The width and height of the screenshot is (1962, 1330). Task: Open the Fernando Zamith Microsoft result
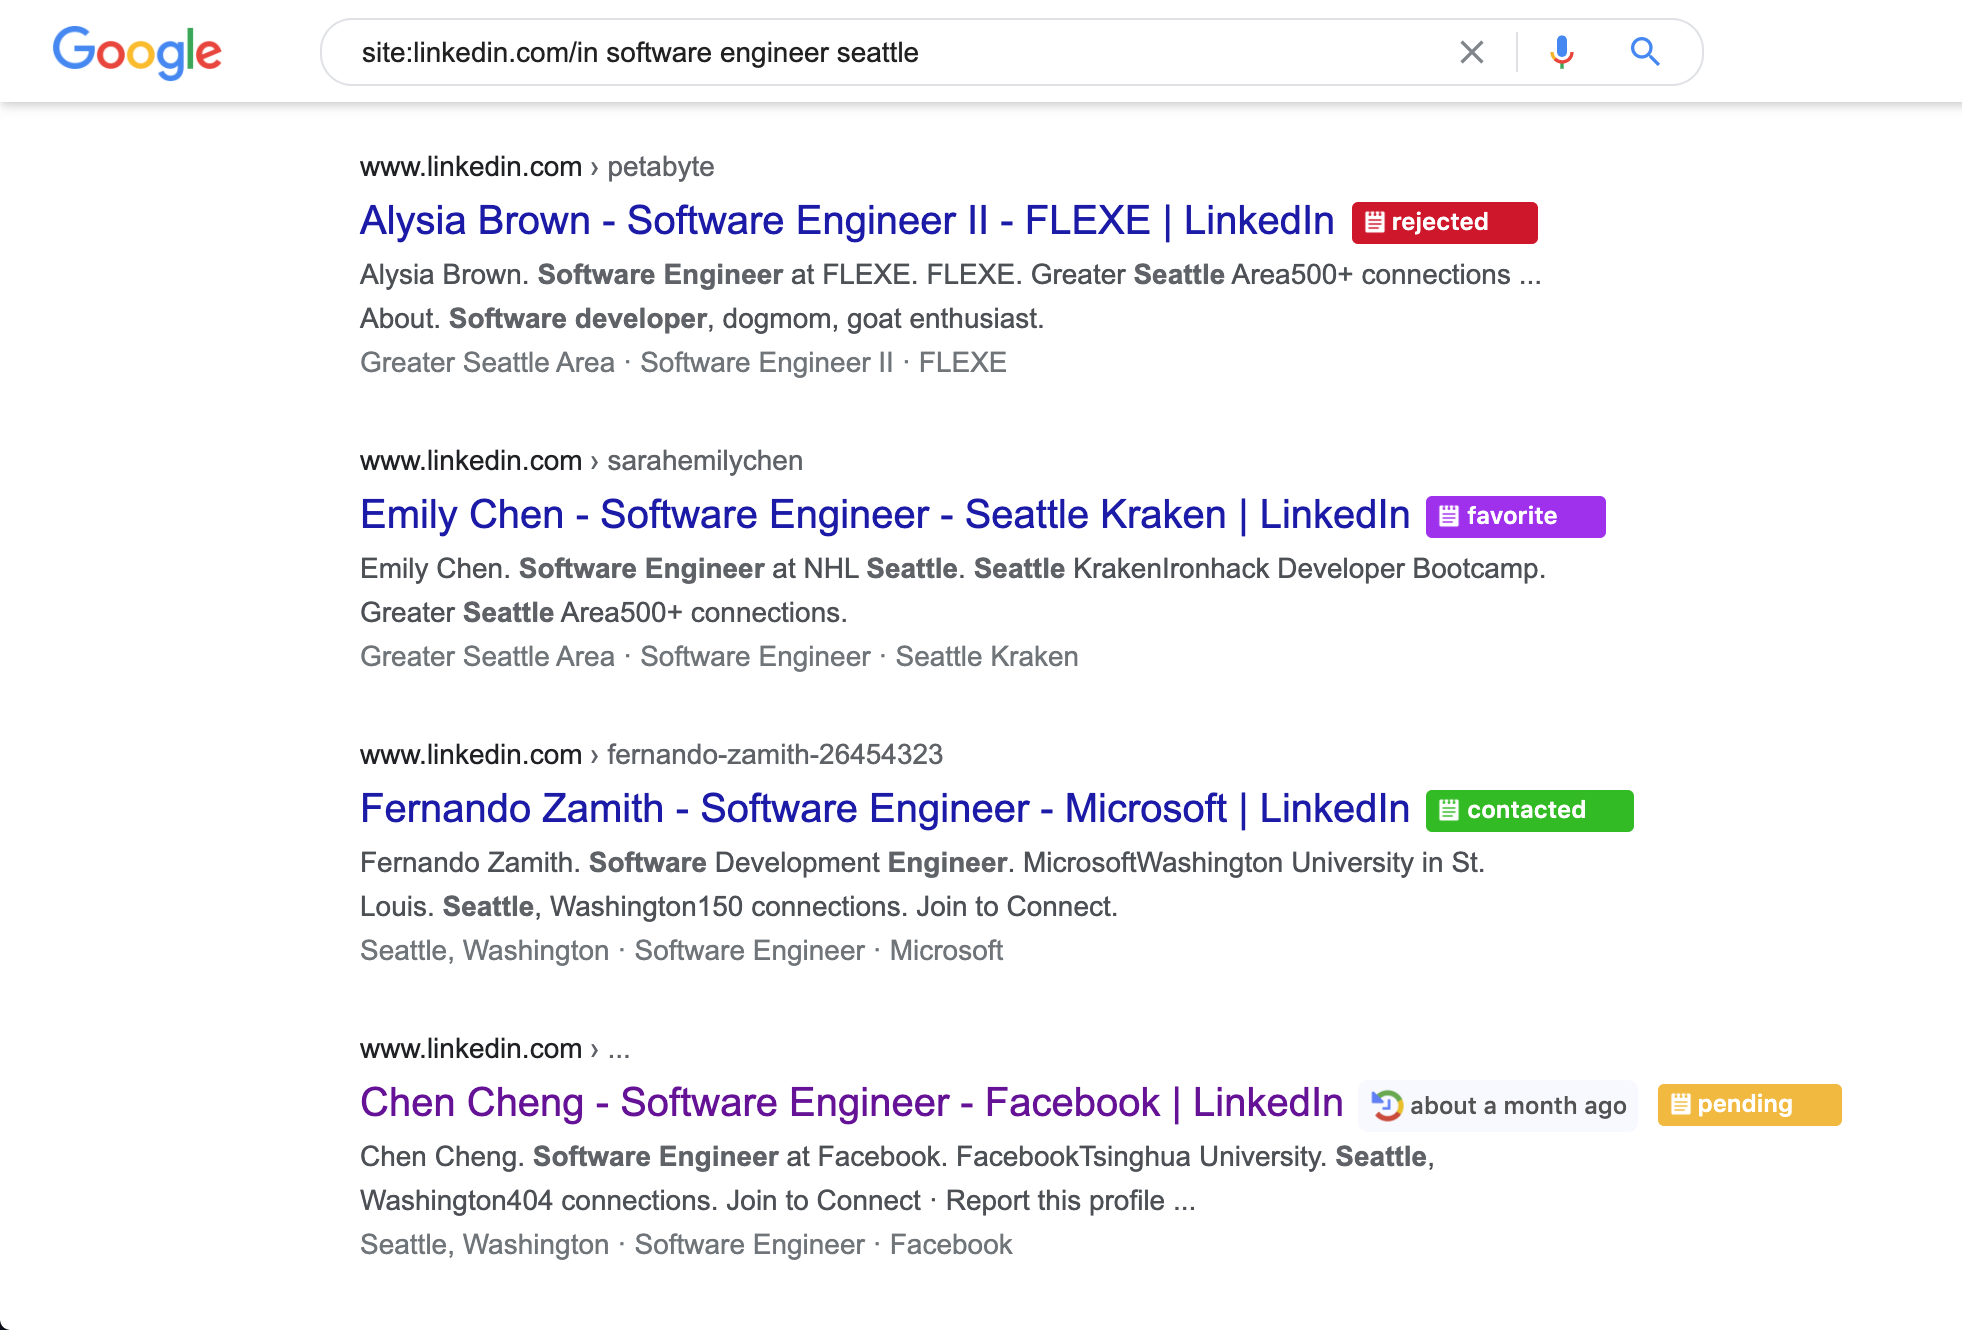point(885,809)
